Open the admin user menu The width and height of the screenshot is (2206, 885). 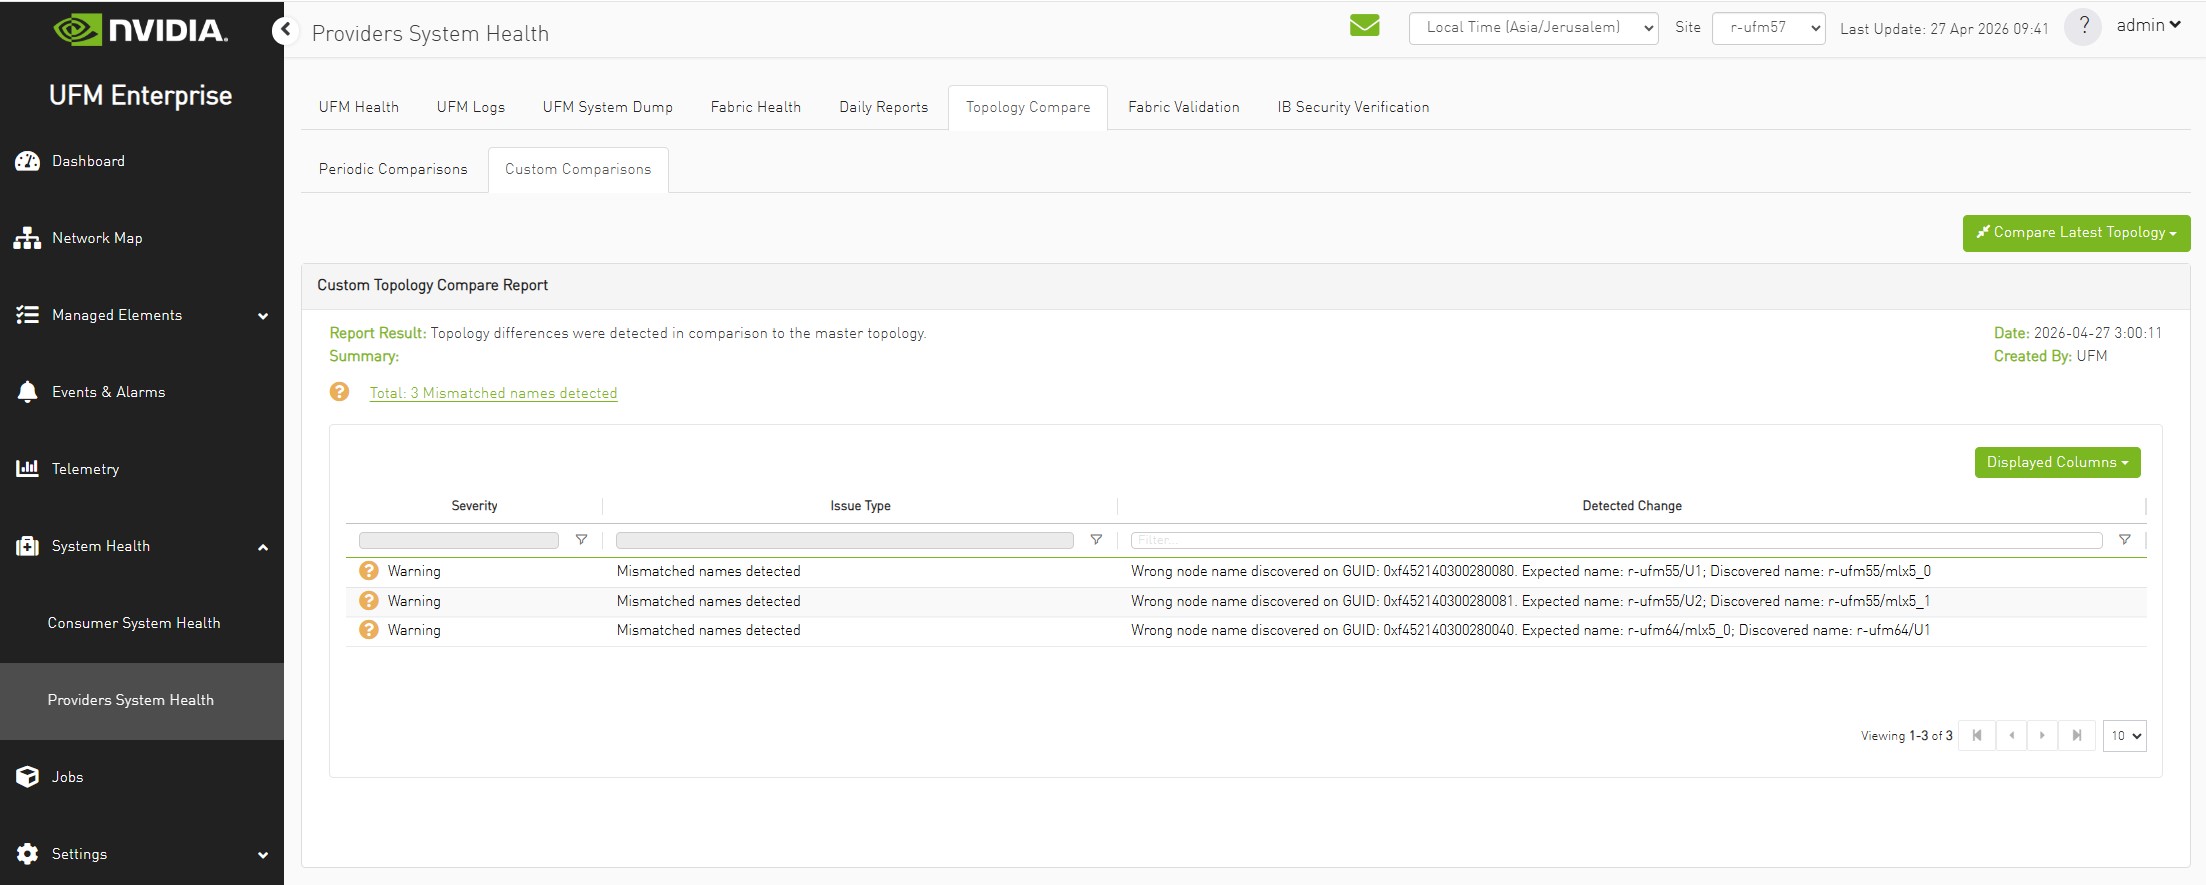2149,26
